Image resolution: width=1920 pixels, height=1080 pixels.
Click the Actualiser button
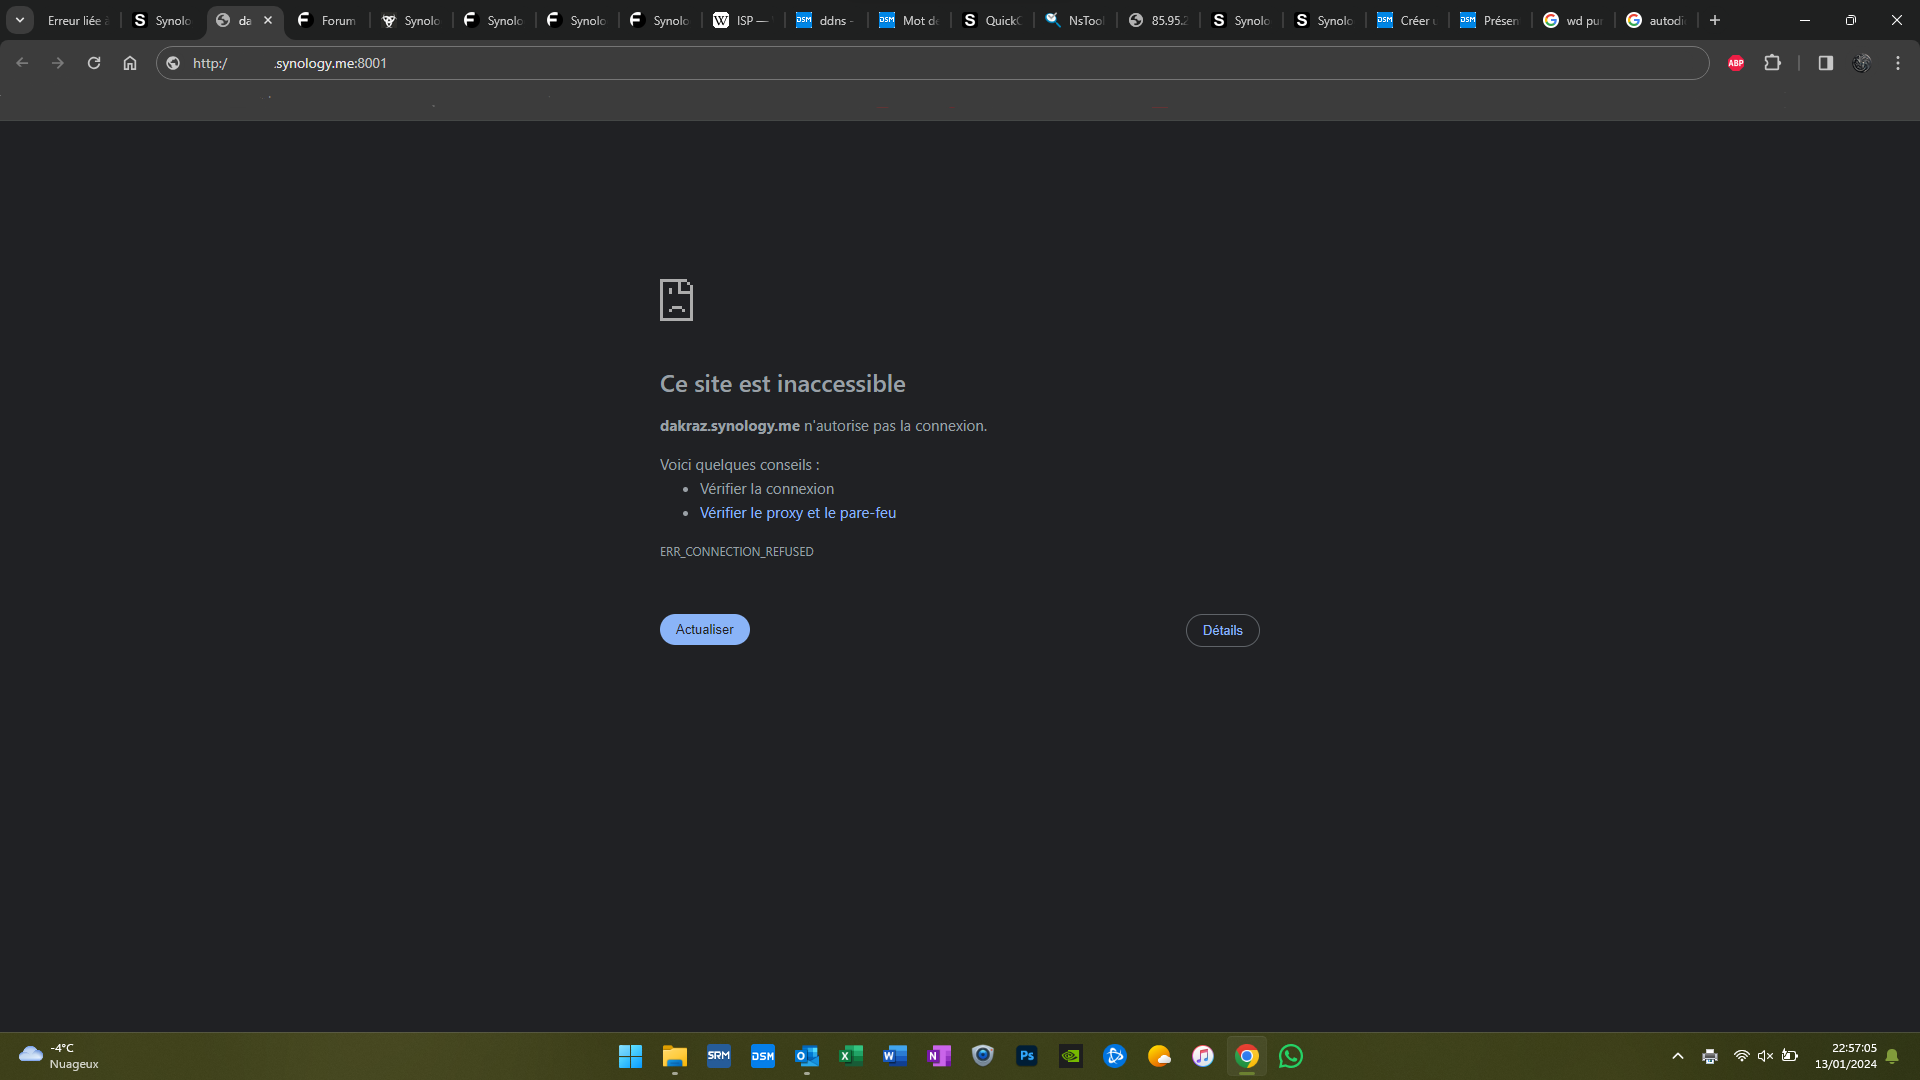tap(704, 630)
